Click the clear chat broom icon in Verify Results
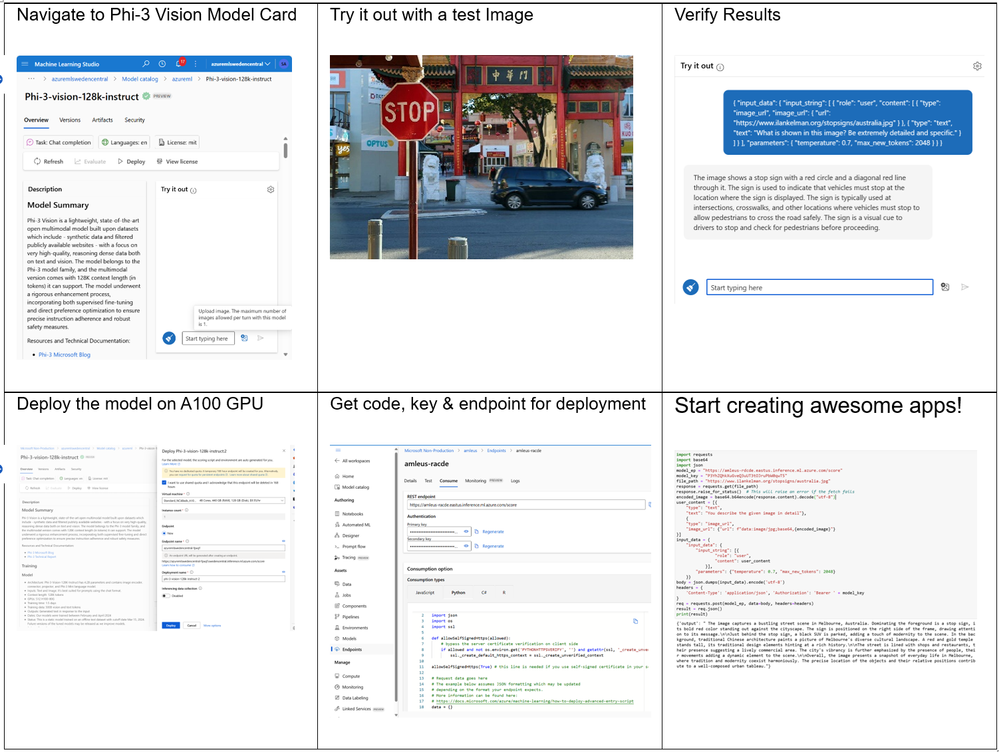The image size is (999, 752). click(691, 287)
